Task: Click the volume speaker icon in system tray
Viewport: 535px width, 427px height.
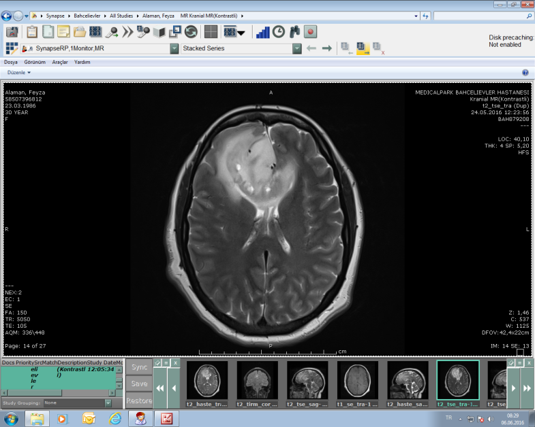Action: 490,419
